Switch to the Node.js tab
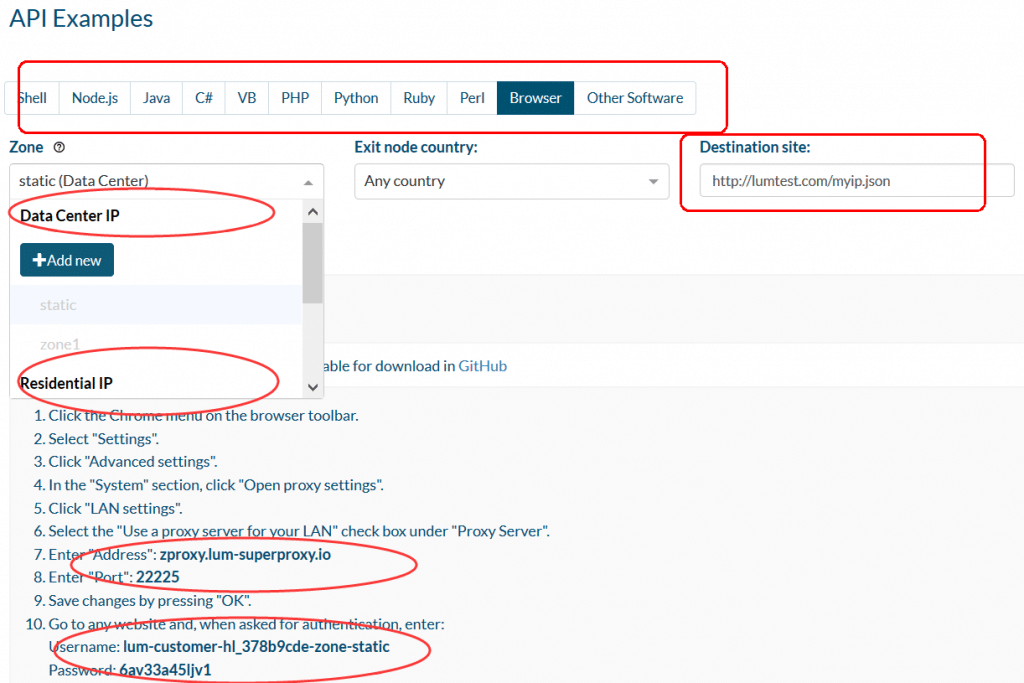Screen dimensions: 1024x683 pos(95,98)
